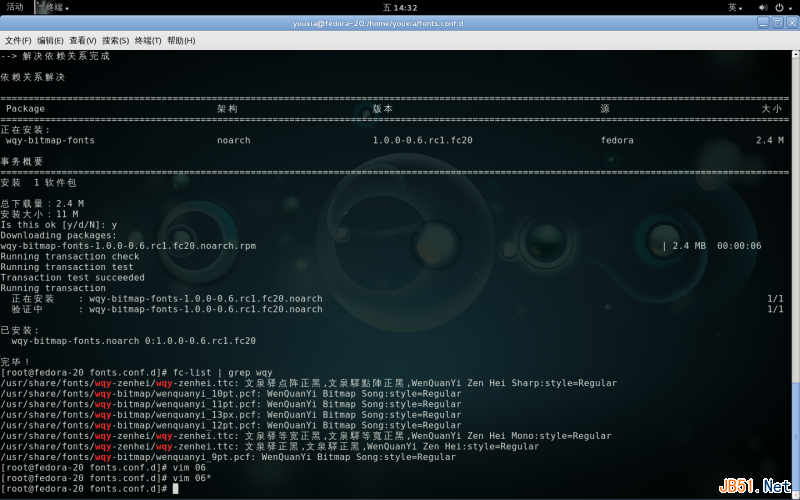Click 'Running transaction check' line
Screen dimensions: 800x500
click(x=70, y=257)
